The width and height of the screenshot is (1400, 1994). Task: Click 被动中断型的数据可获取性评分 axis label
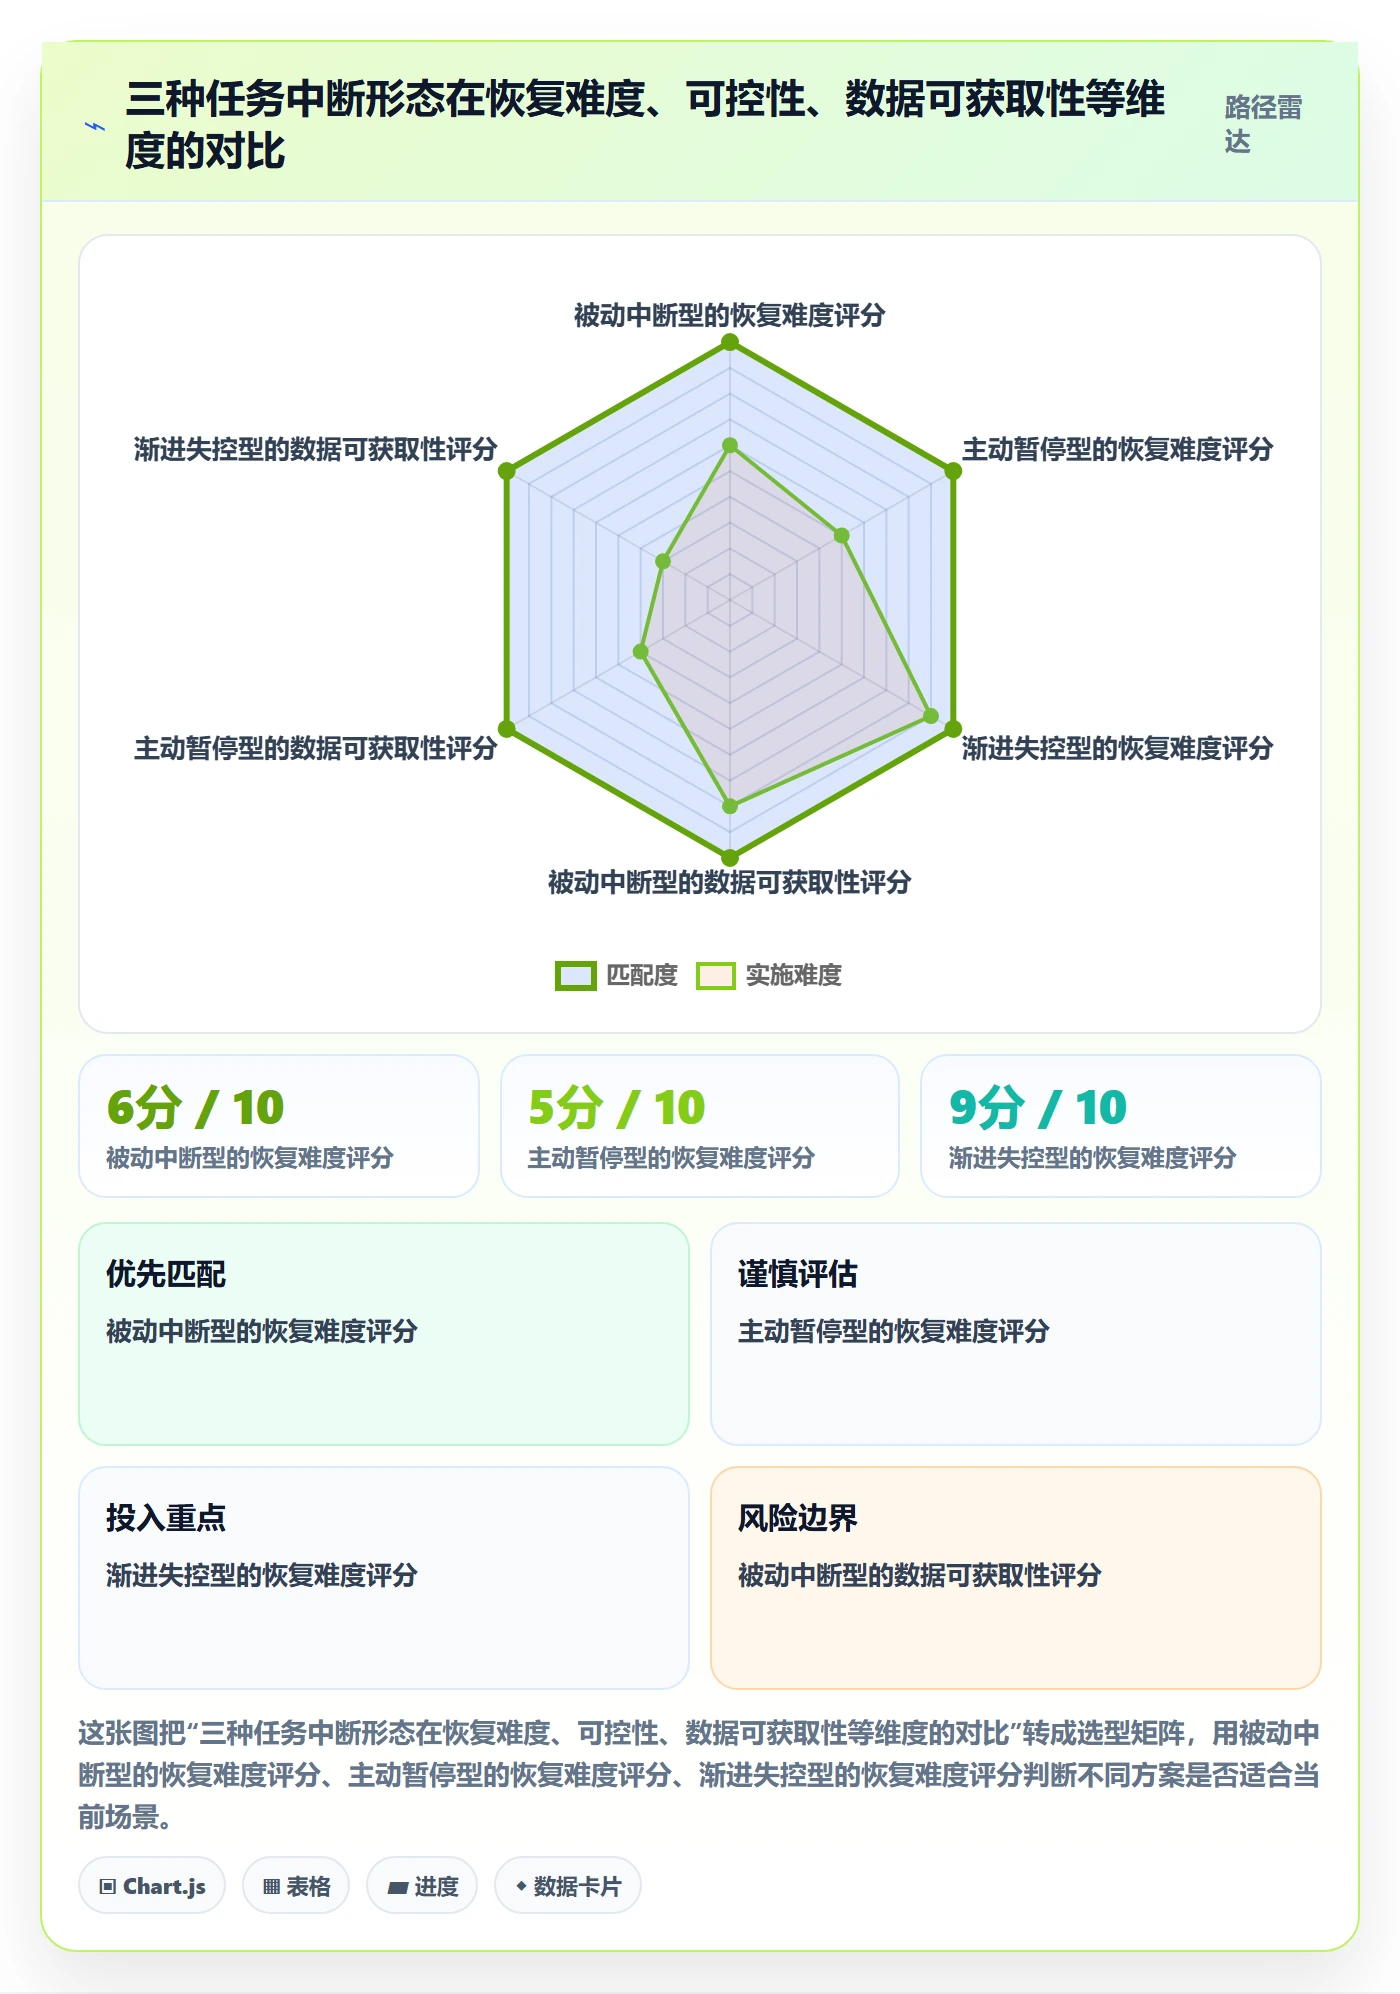coord(730,882)
